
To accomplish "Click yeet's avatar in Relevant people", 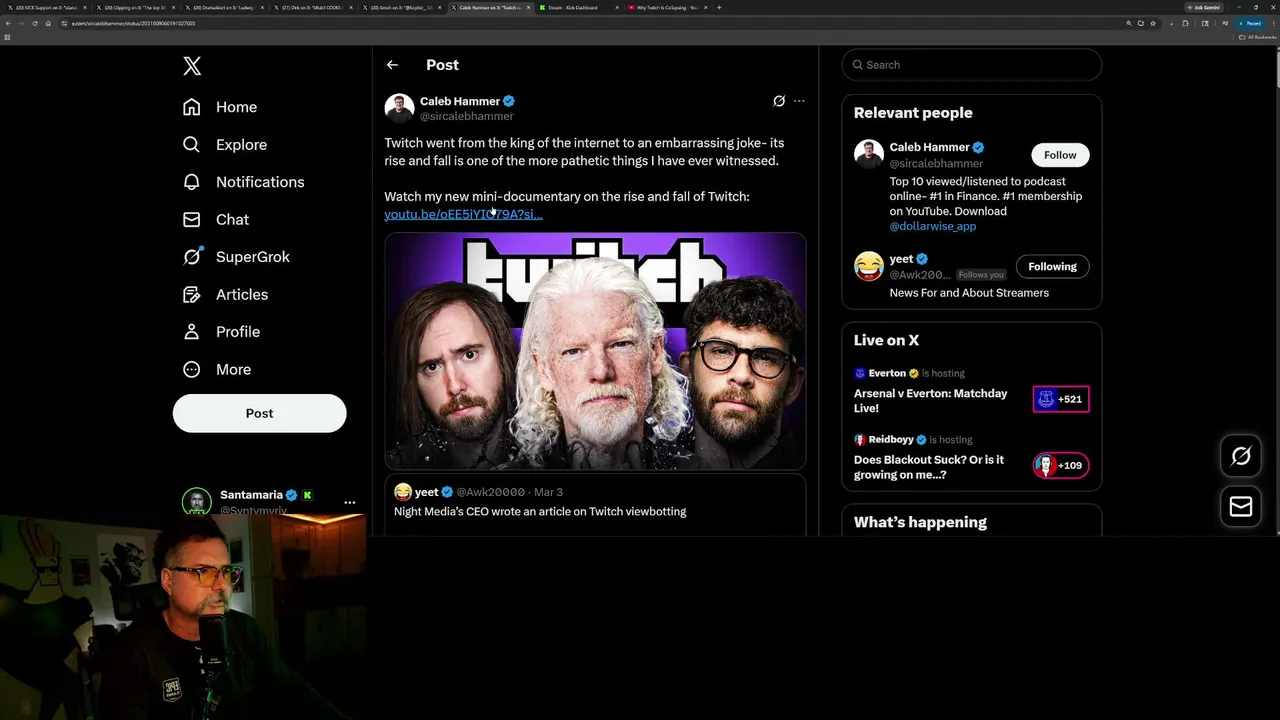I will (868, 266).
